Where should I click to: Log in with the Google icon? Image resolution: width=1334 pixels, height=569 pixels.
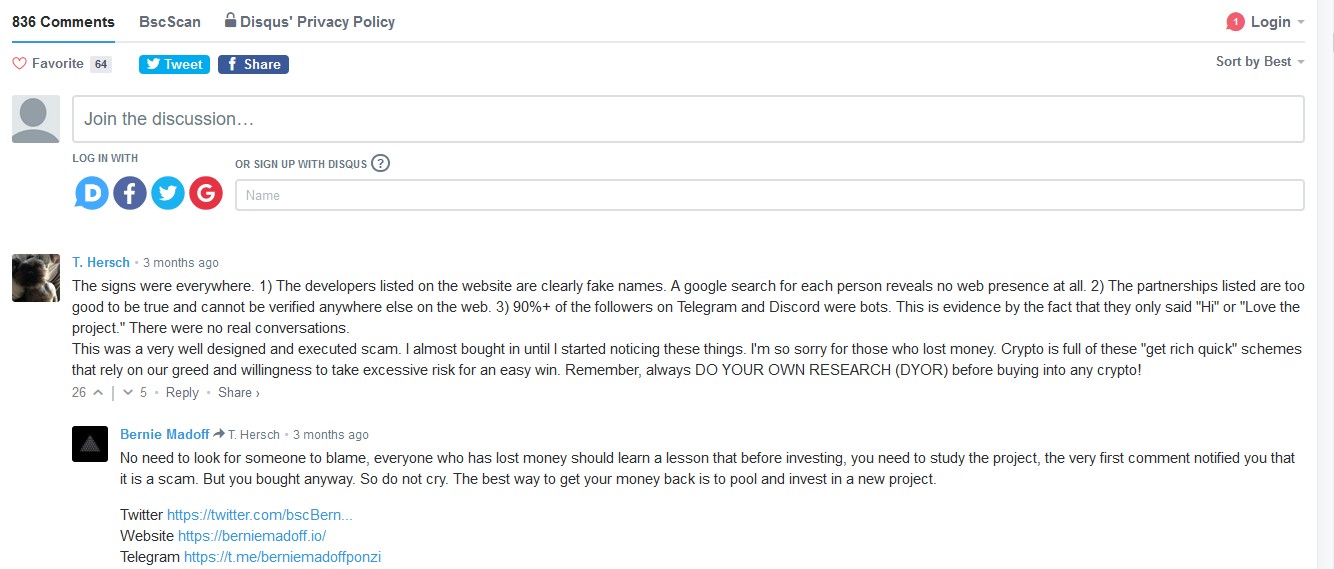click(205, 193)
